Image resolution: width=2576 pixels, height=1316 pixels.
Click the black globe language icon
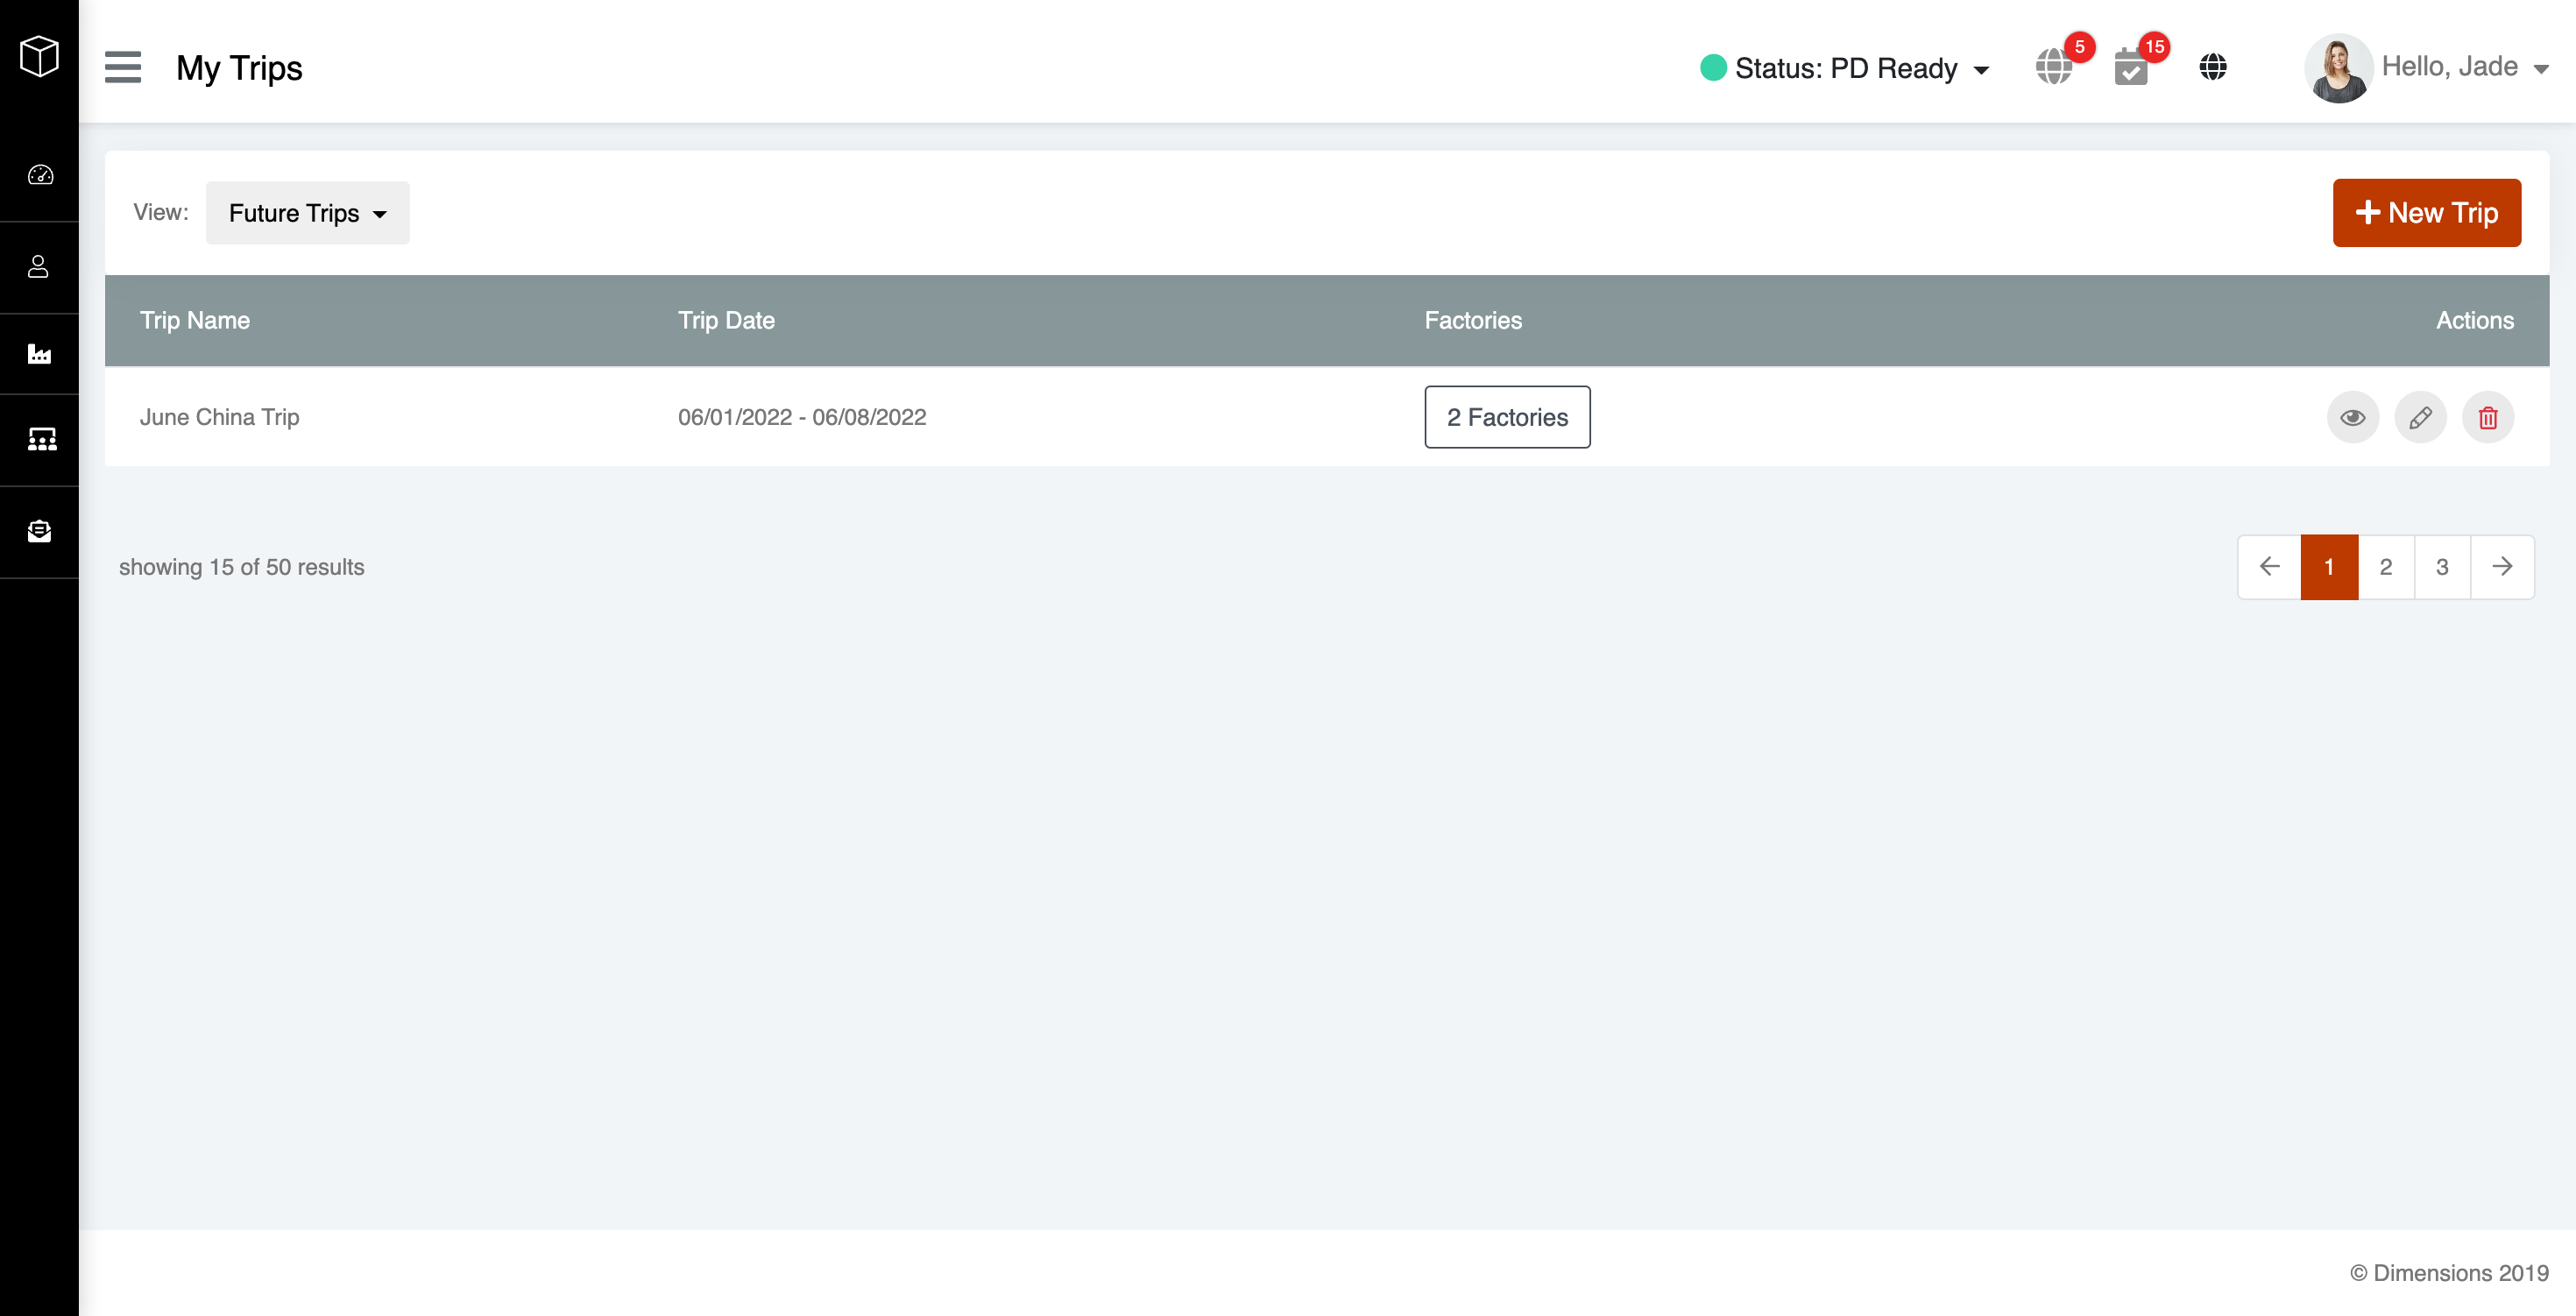2213,67
